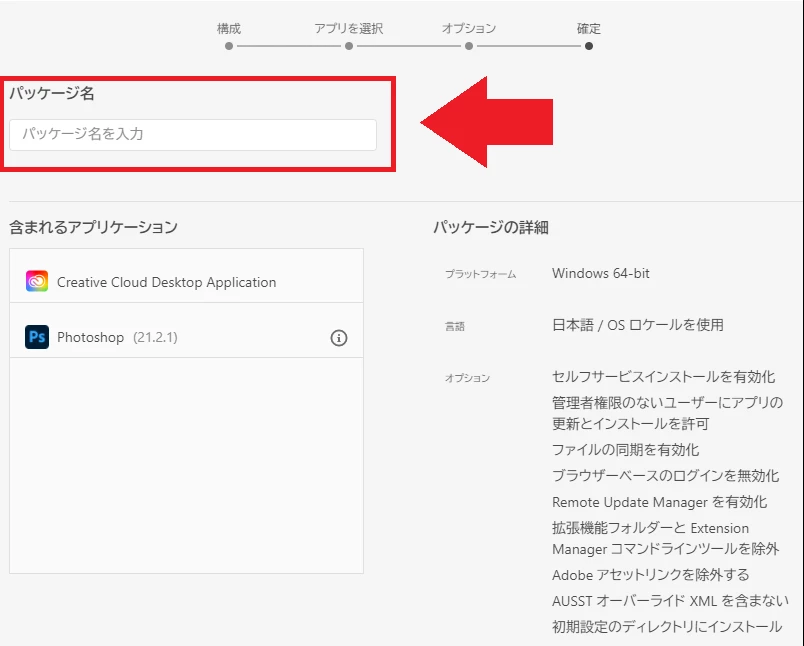Select the Creative Cloud Desktop Application row text

click(x=167, y=282)
